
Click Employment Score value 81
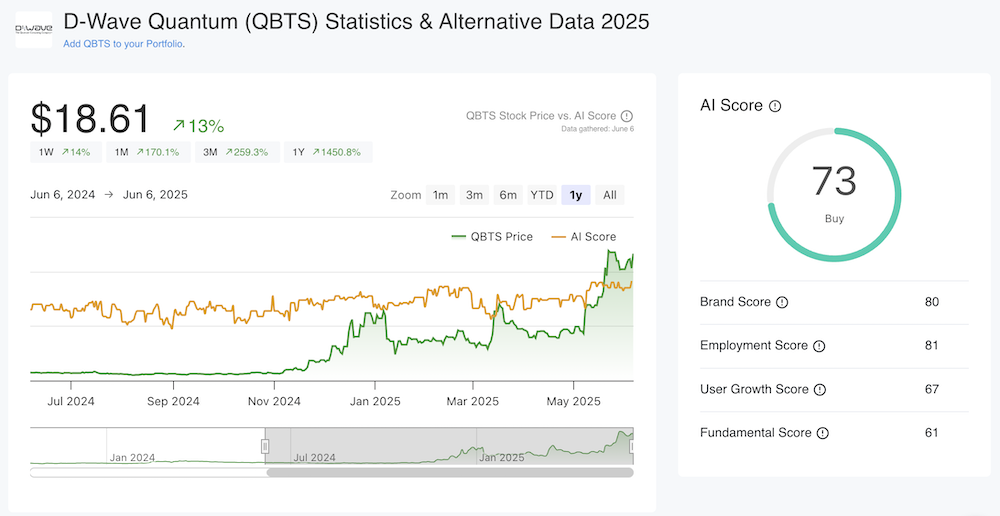[932, 346]
